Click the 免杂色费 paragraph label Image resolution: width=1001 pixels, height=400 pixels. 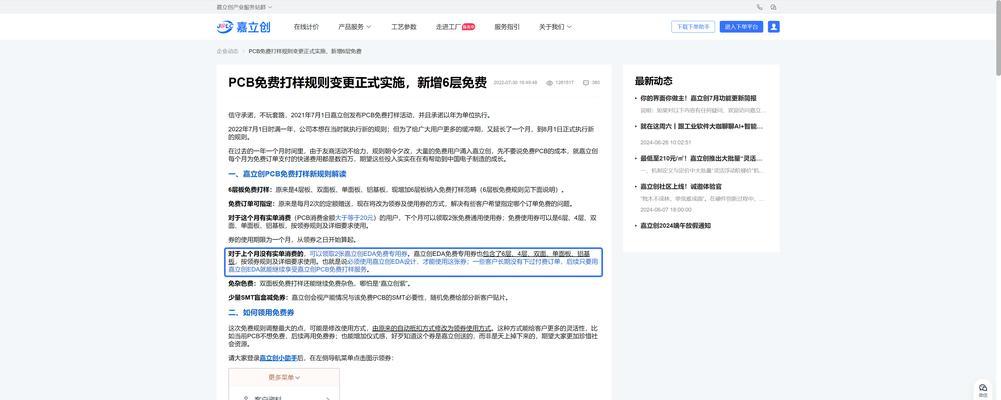click(x=241, y=283)
